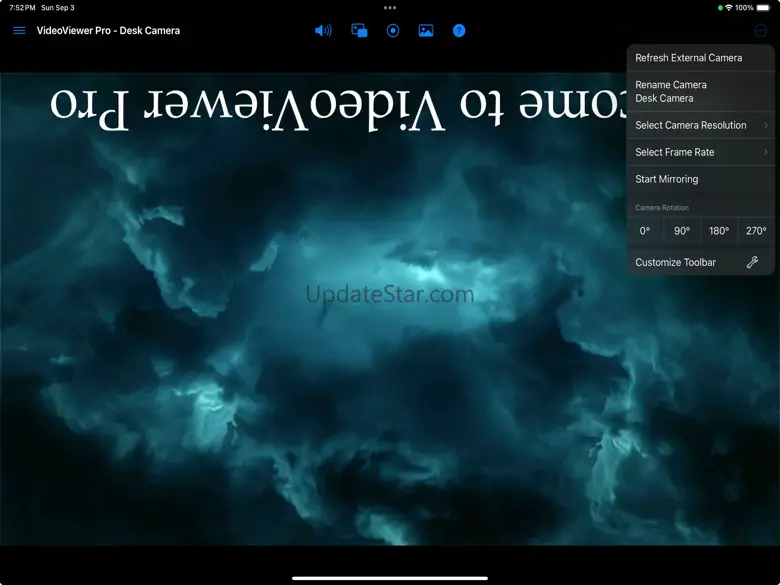The height and width of the screenshot is (585, 780).
Task: Tap the battery indicator in status bar
Action: (763, 7)
